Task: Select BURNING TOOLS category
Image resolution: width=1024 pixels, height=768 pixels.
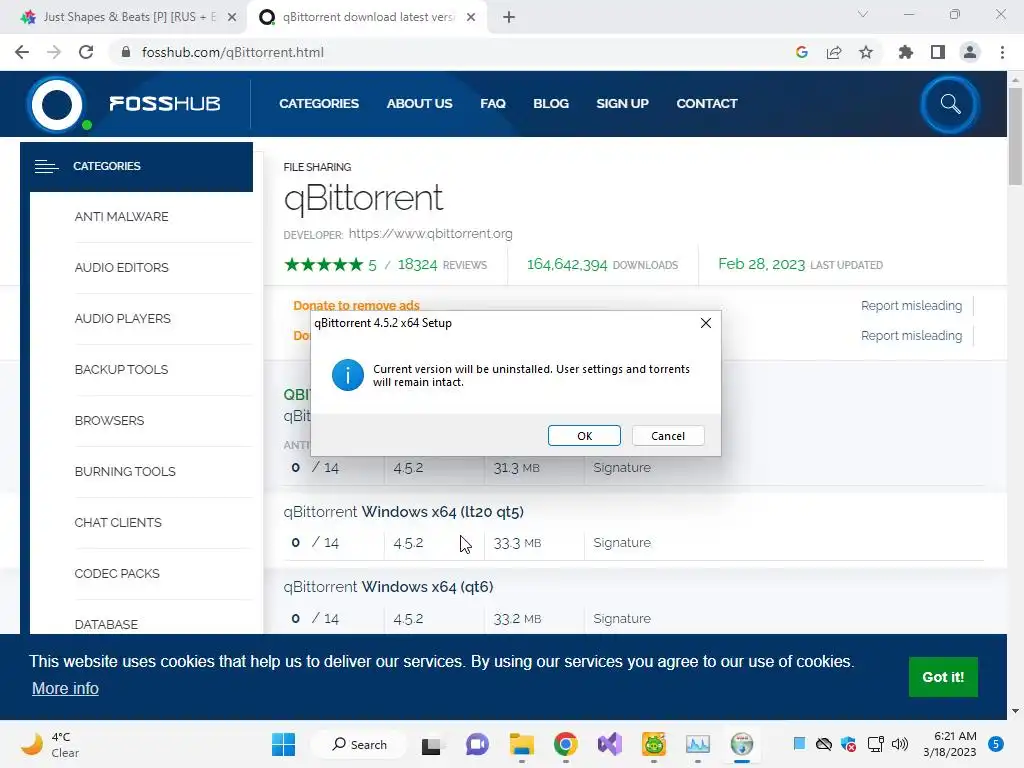Action: point(125,472)
